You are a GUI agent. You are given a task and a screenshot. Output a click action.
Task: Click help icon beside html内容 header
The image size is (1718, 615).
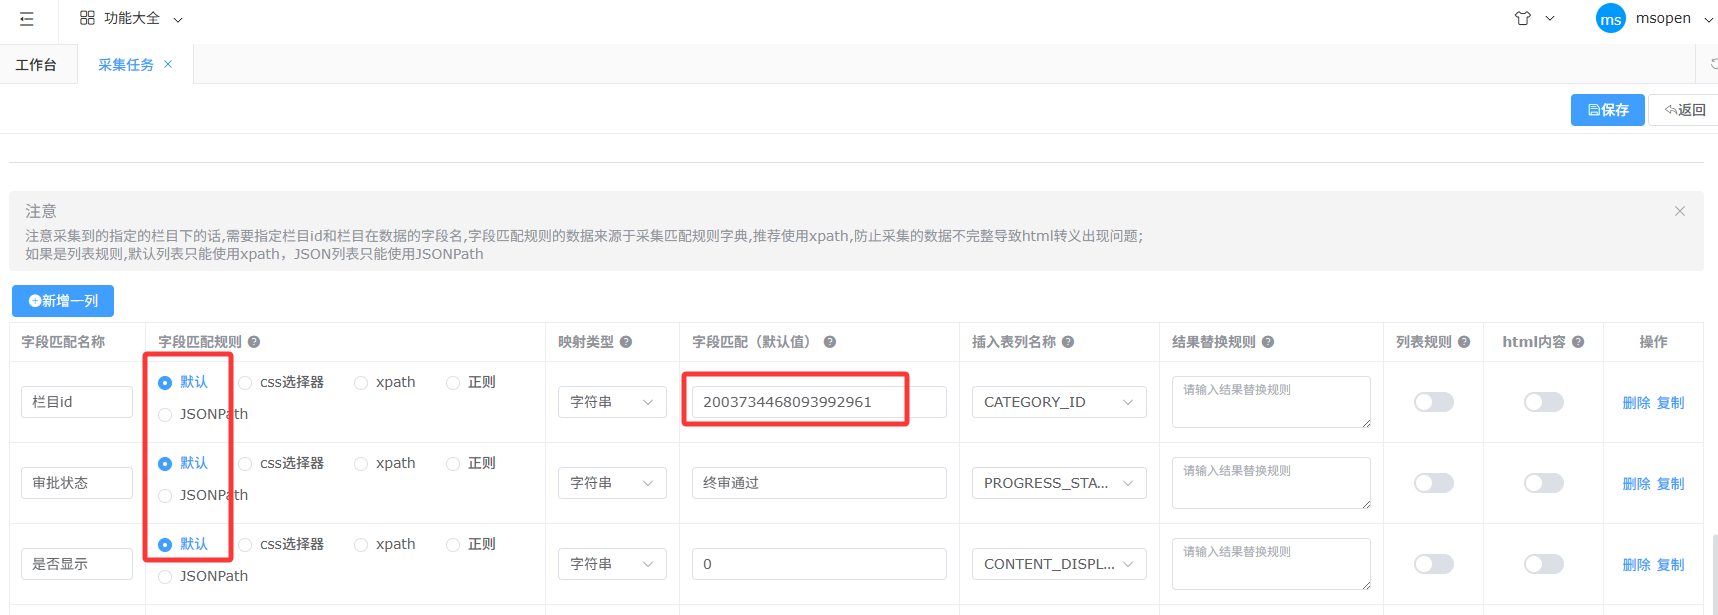pyautogui.click(x=1578, y=342)
